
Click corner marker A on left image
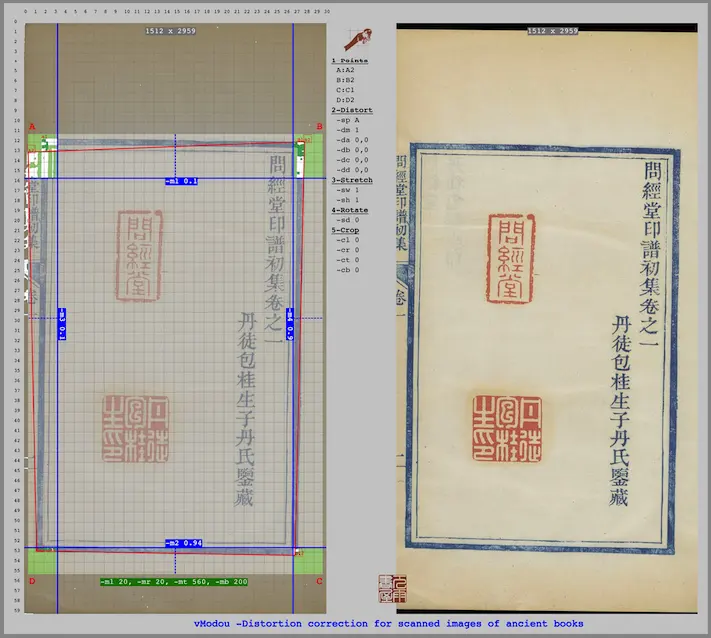tap(32, 127)
